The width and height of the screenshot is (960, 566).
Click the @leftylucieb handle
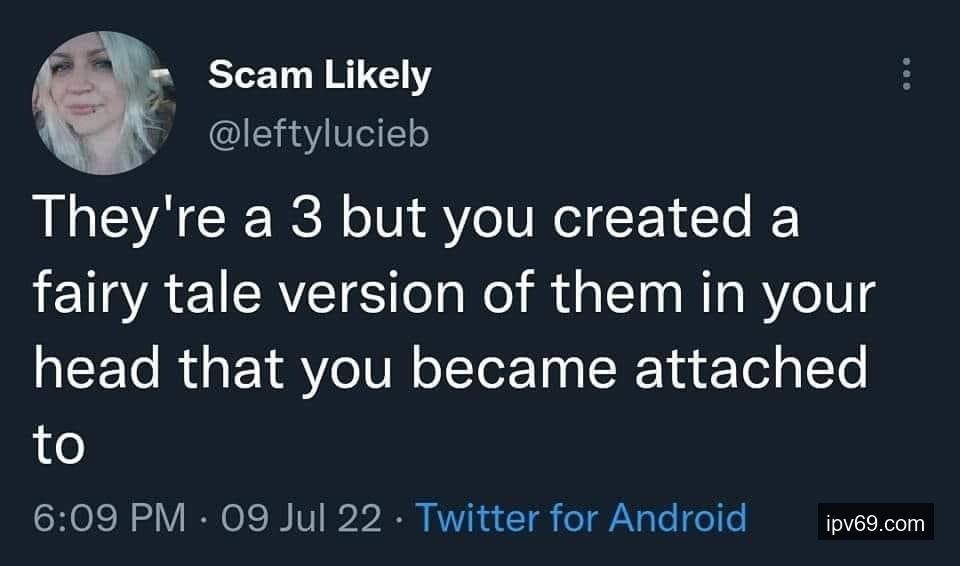319,133
